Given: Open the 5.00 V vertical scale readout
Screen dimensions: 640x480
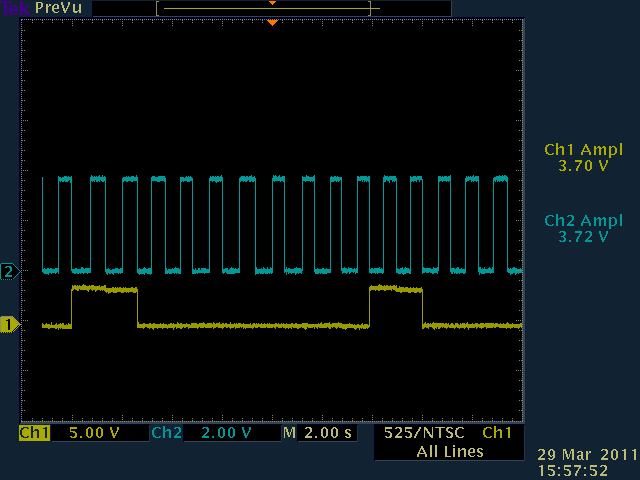Looking at the screenshot, I should point(92,433).
